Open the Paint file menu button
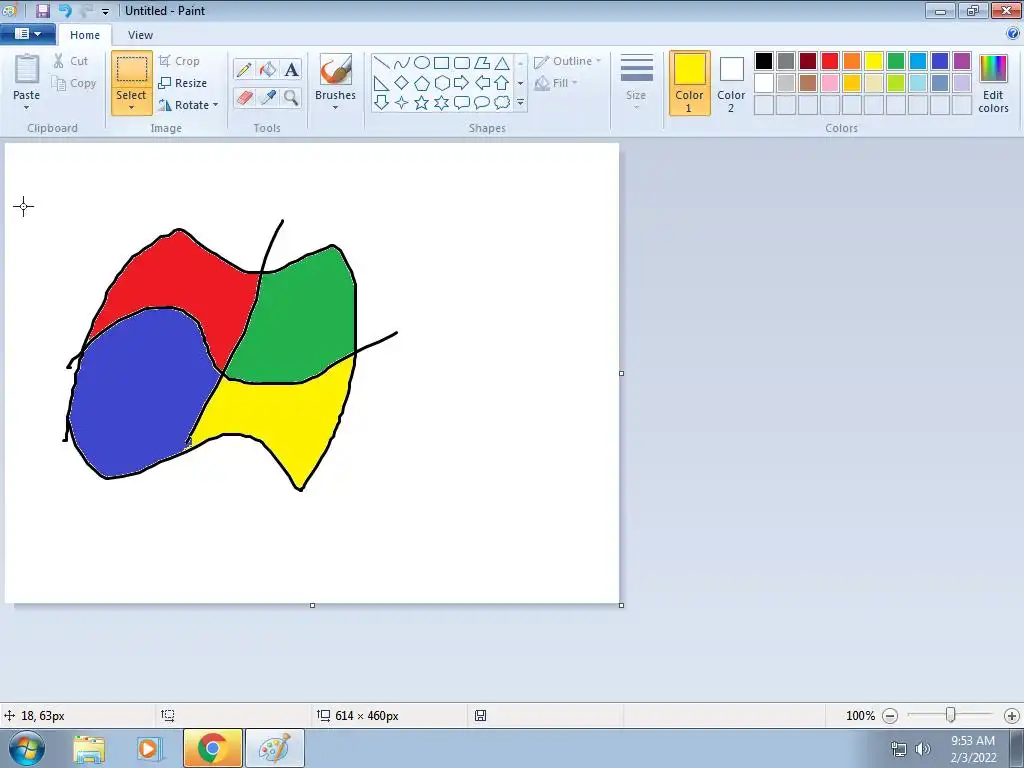Screen dimensions: 1024x768 pyautogui.click(x=27, y=34)
